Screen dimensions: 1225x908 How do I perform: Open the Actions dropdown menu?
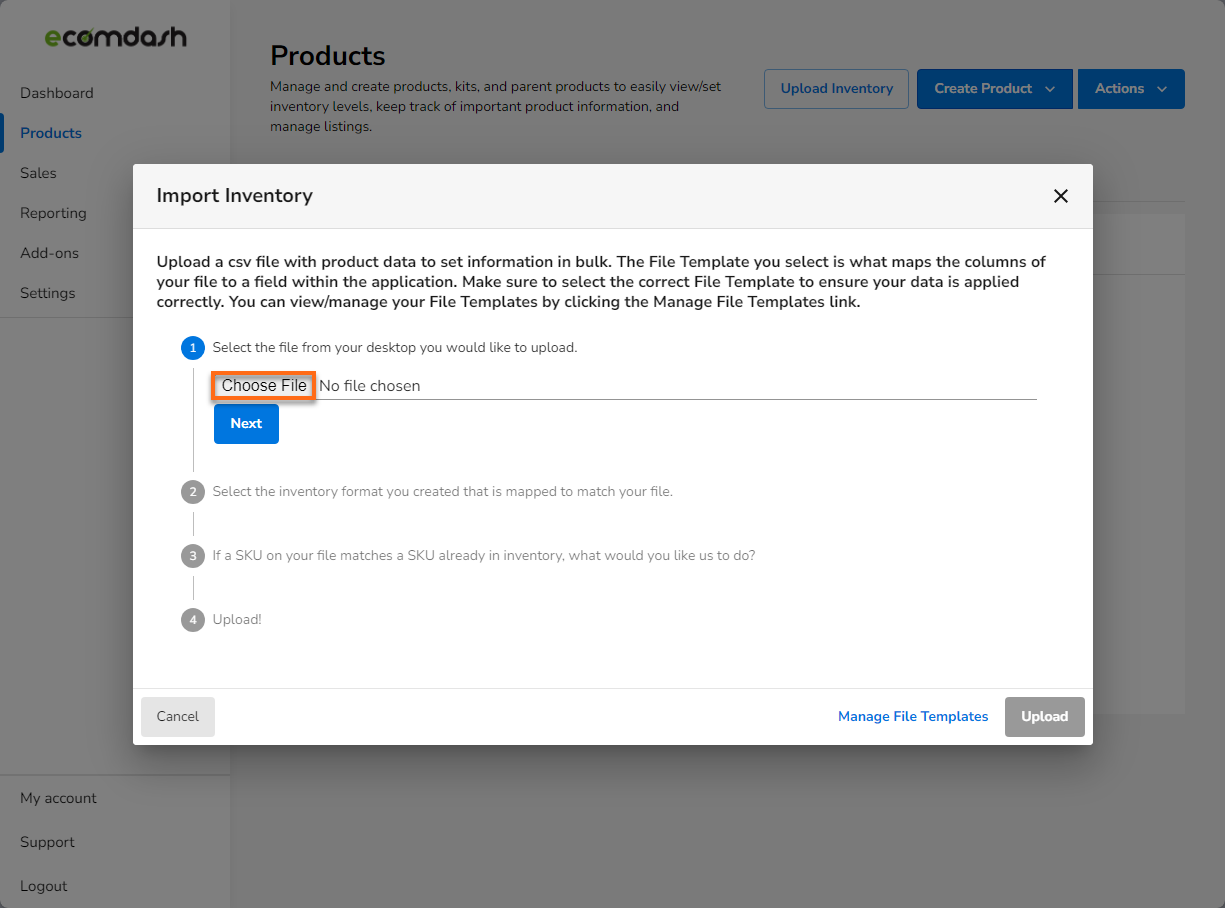point(1131,89)
